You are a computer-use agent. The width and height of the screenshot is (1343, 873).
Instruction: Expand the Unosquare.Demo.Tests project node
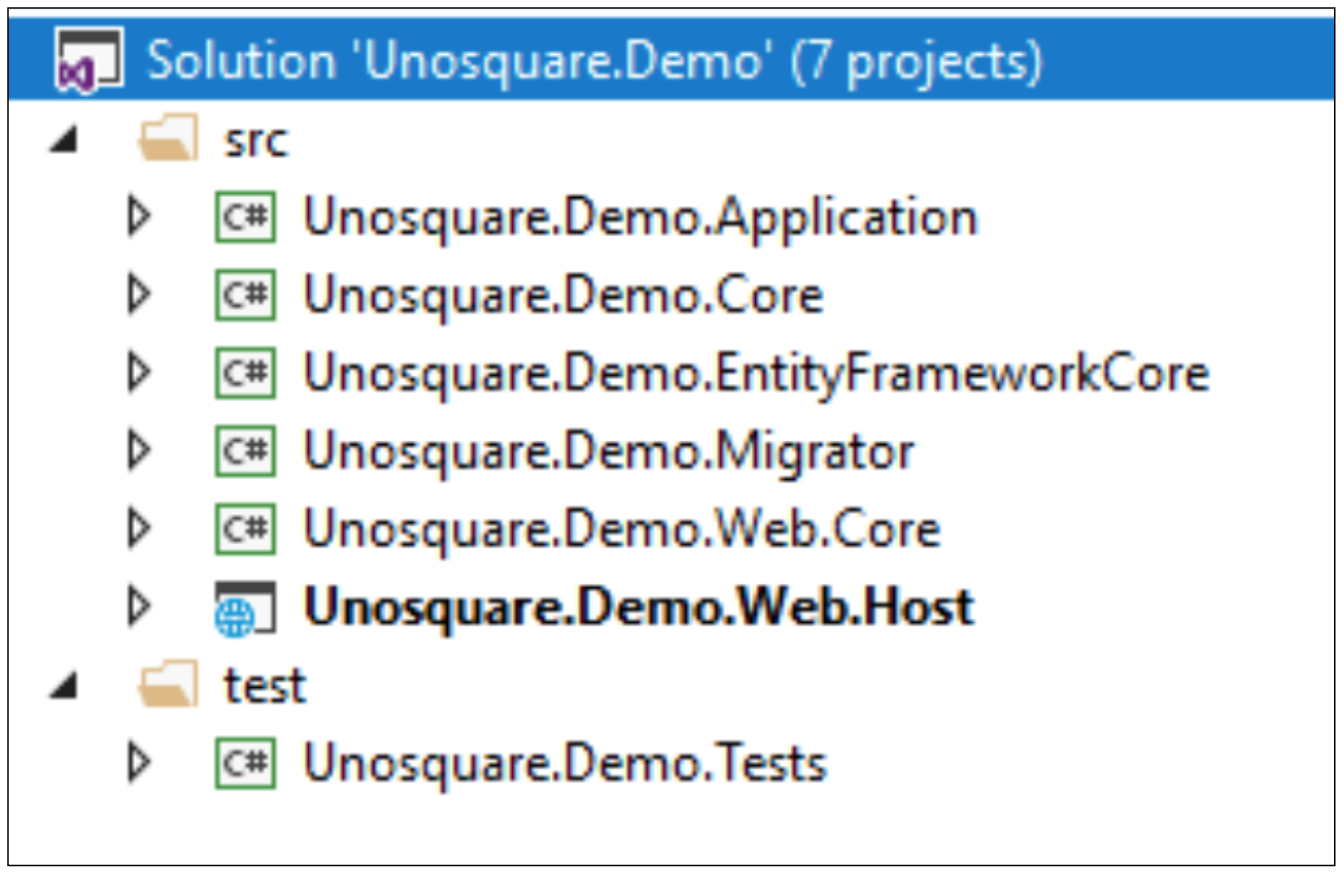point(139,764)
